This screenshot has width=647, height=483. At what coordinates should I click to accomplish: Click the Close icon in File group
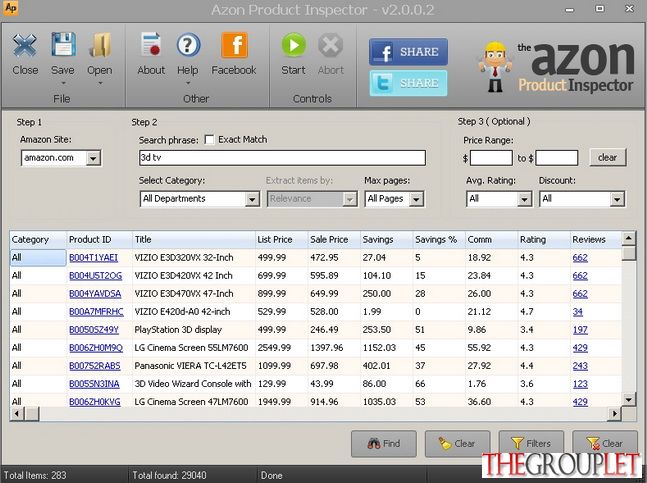(25, 45)
